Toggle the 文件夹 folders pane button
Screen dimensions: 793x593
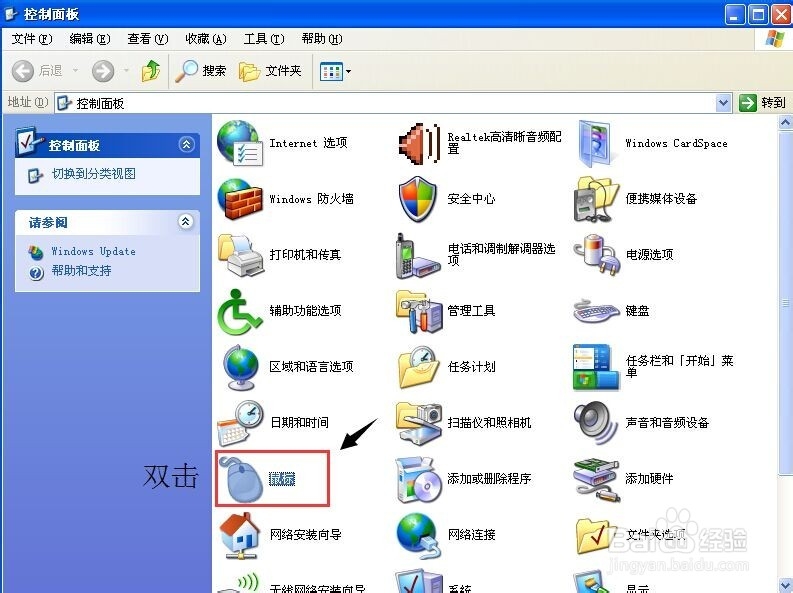coord(270,71)
